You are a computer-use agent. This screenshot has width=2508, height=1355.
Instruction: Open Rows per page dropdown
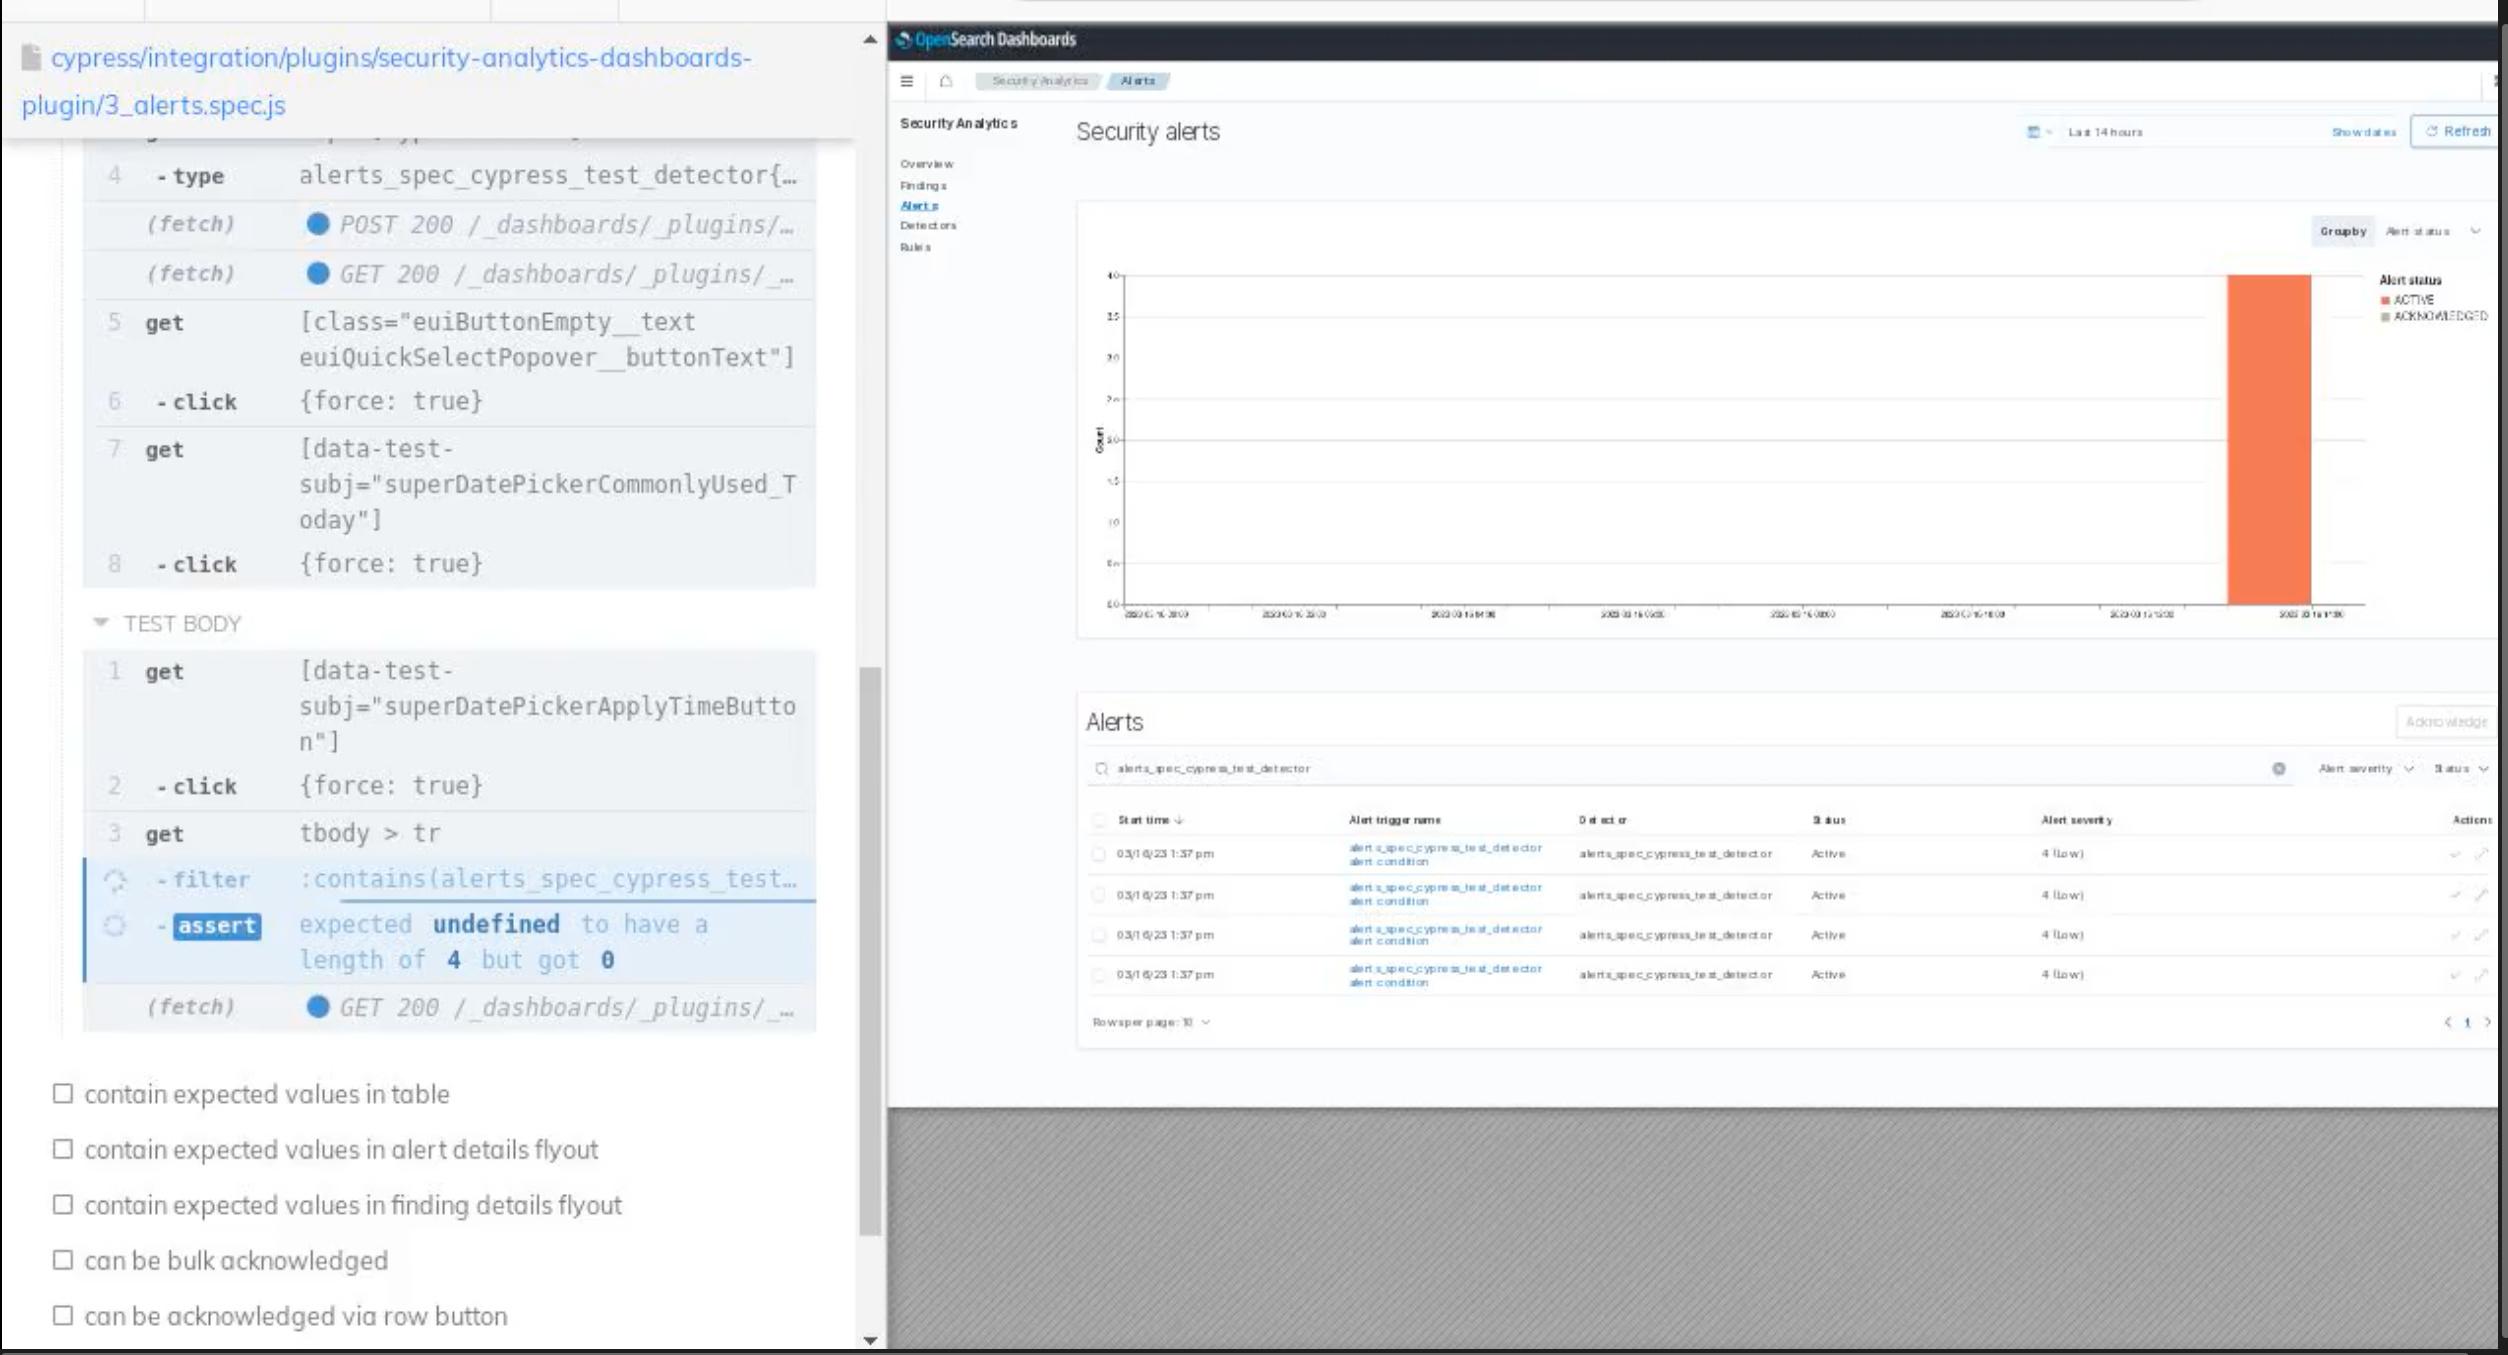pos(1151,1022)
